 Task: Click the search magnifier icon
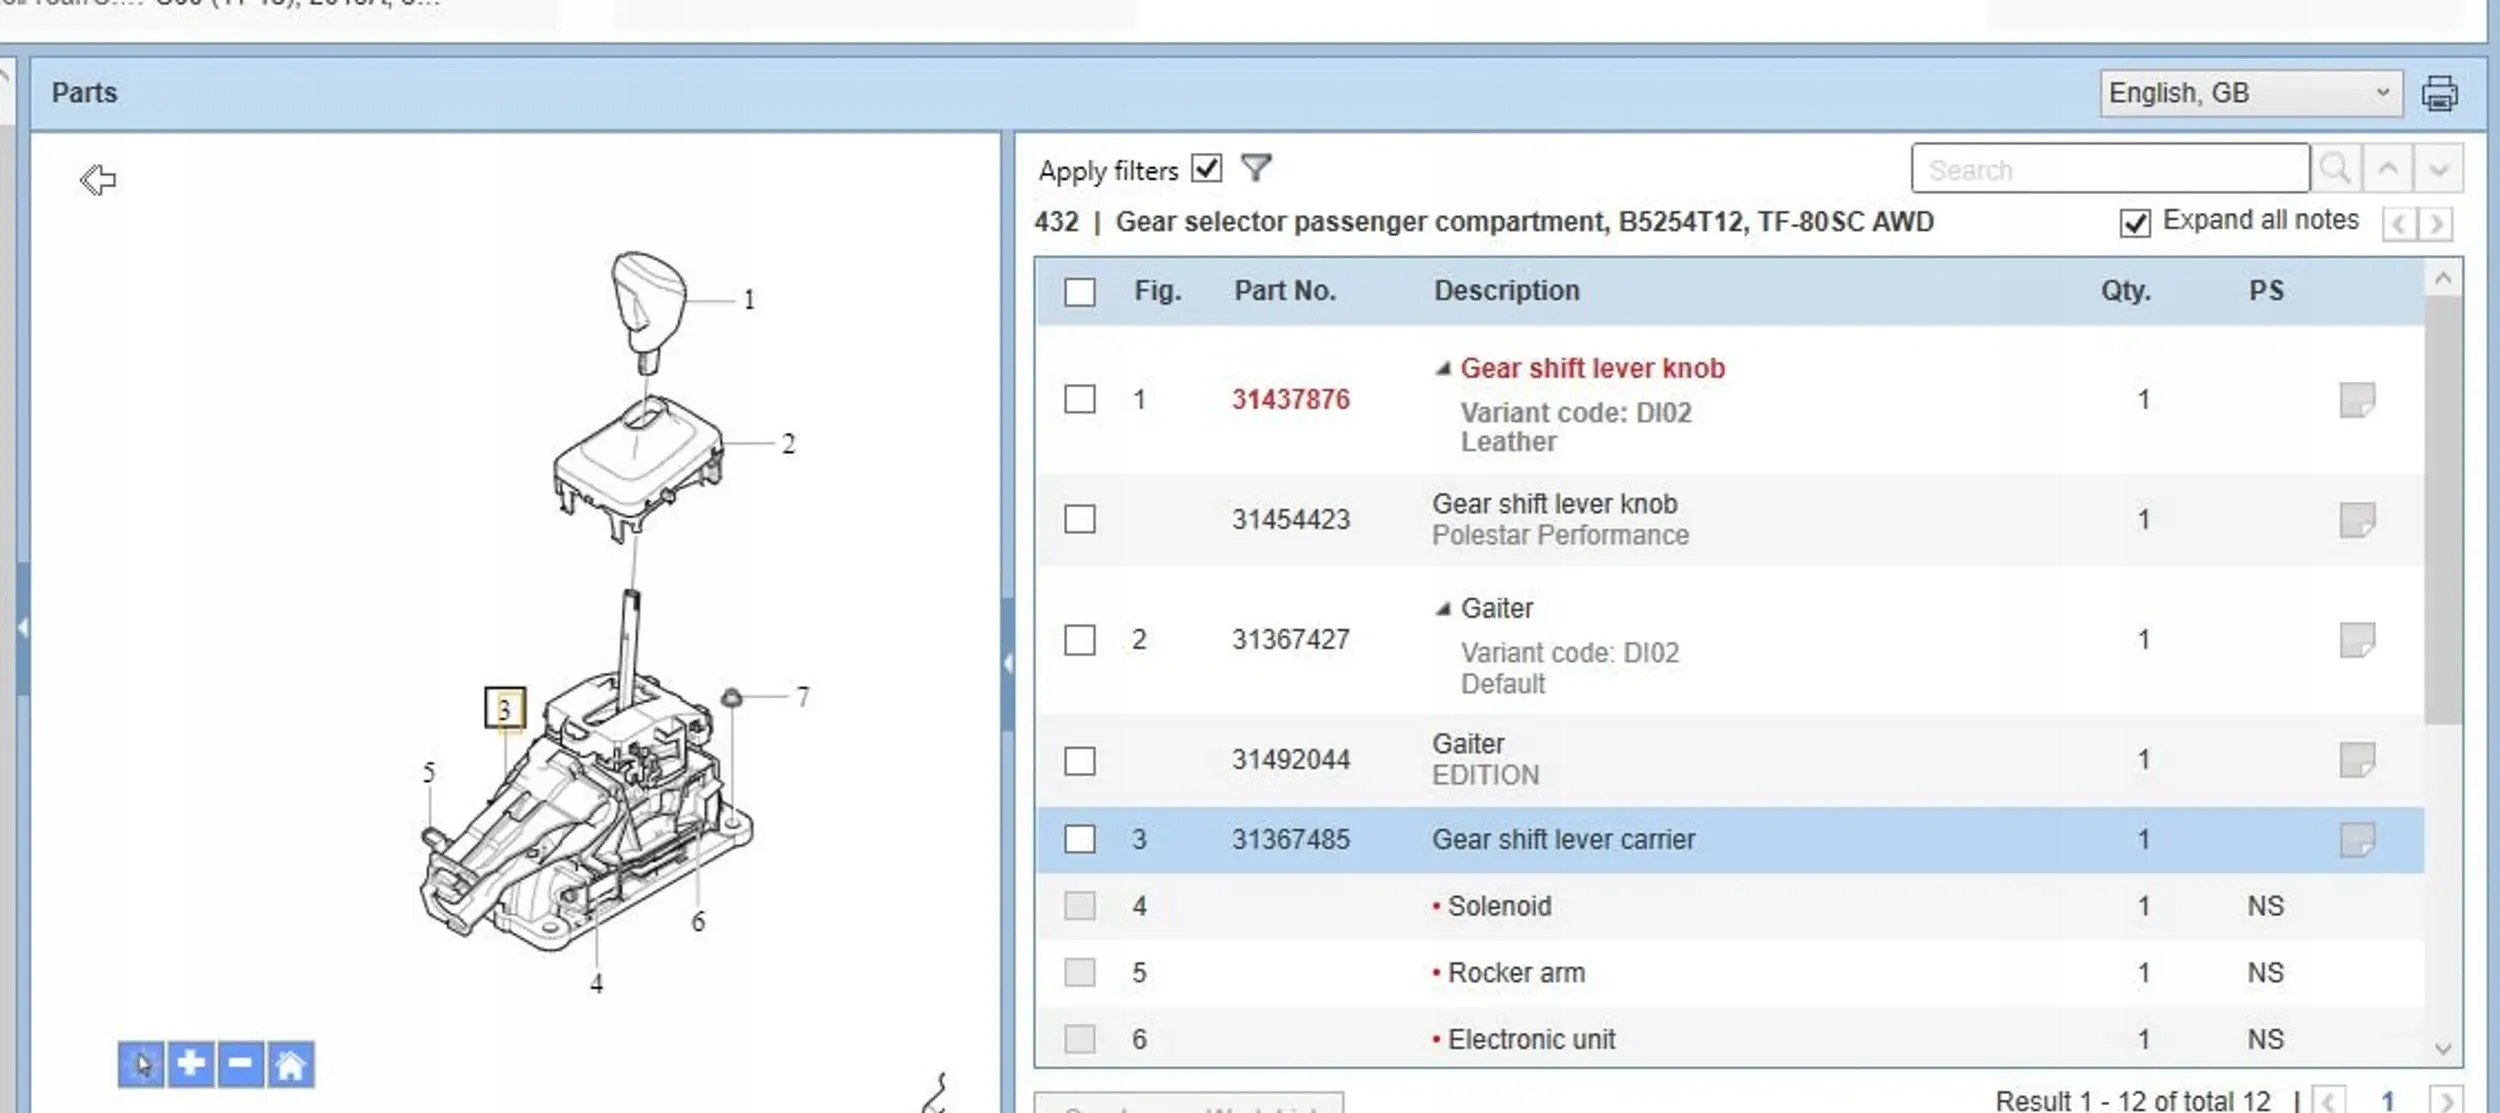[2335, 168]
